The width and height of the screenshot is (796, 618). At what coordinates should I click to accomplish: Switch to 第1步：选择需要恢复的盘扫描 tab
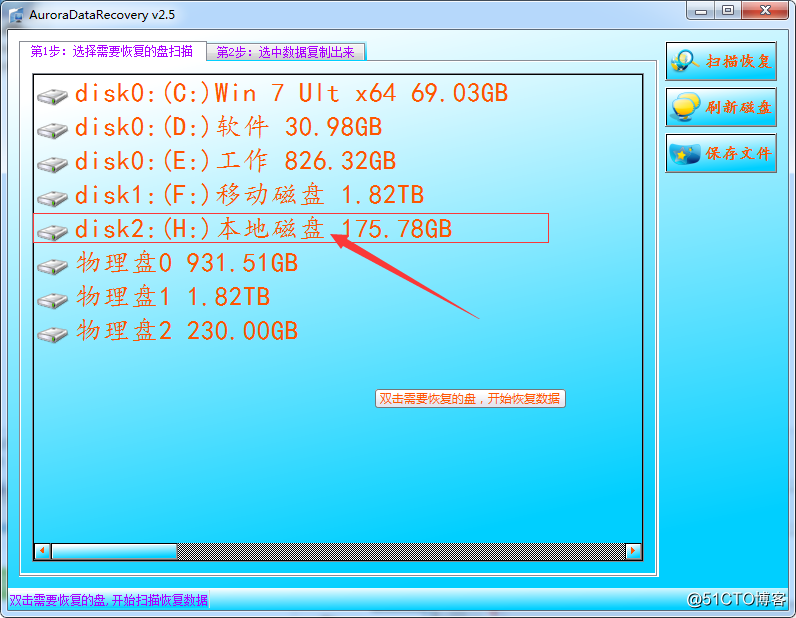[112, 51]
